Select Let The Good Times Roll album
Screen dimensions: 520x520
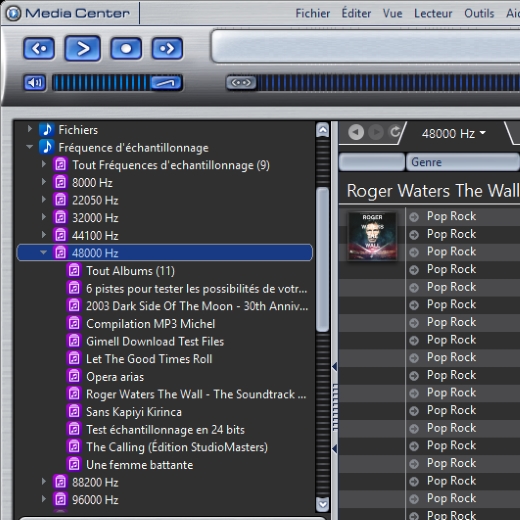click(149, 359)
